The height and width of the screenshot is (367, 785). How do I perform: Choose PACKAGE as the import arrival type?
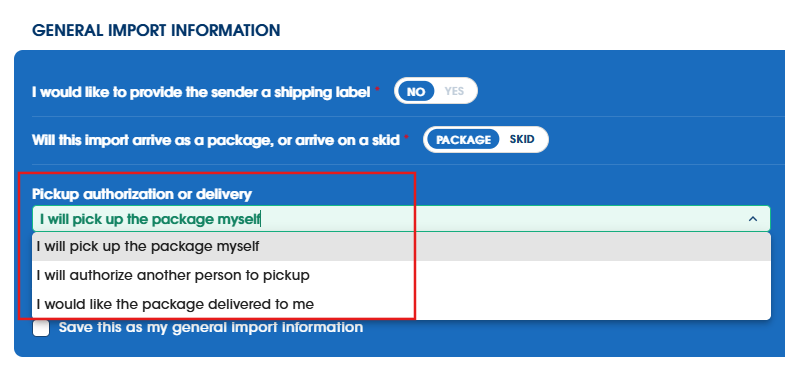463,139
